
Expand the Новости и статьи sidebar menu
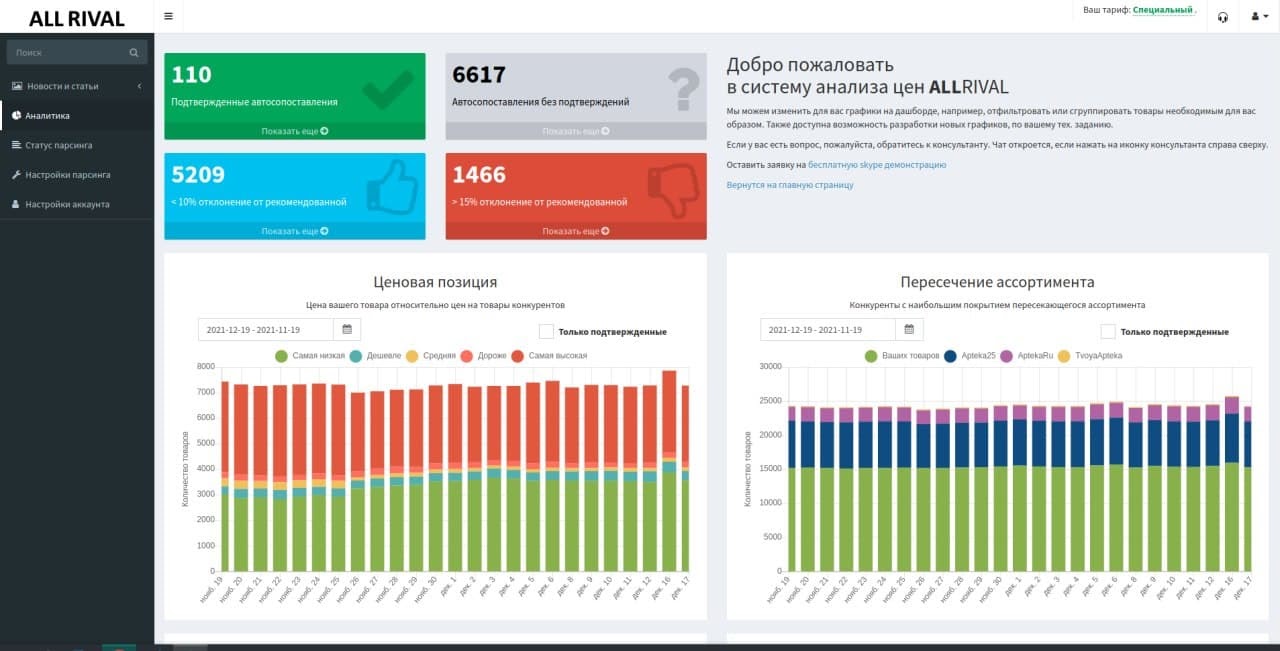tap(76, 86)
